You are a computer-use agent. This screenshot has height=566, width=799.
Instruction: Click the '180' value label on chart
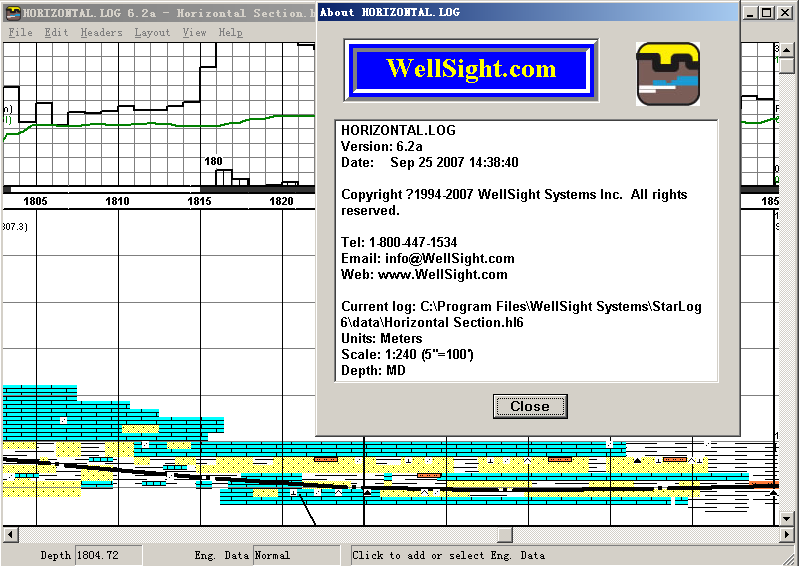213,161
